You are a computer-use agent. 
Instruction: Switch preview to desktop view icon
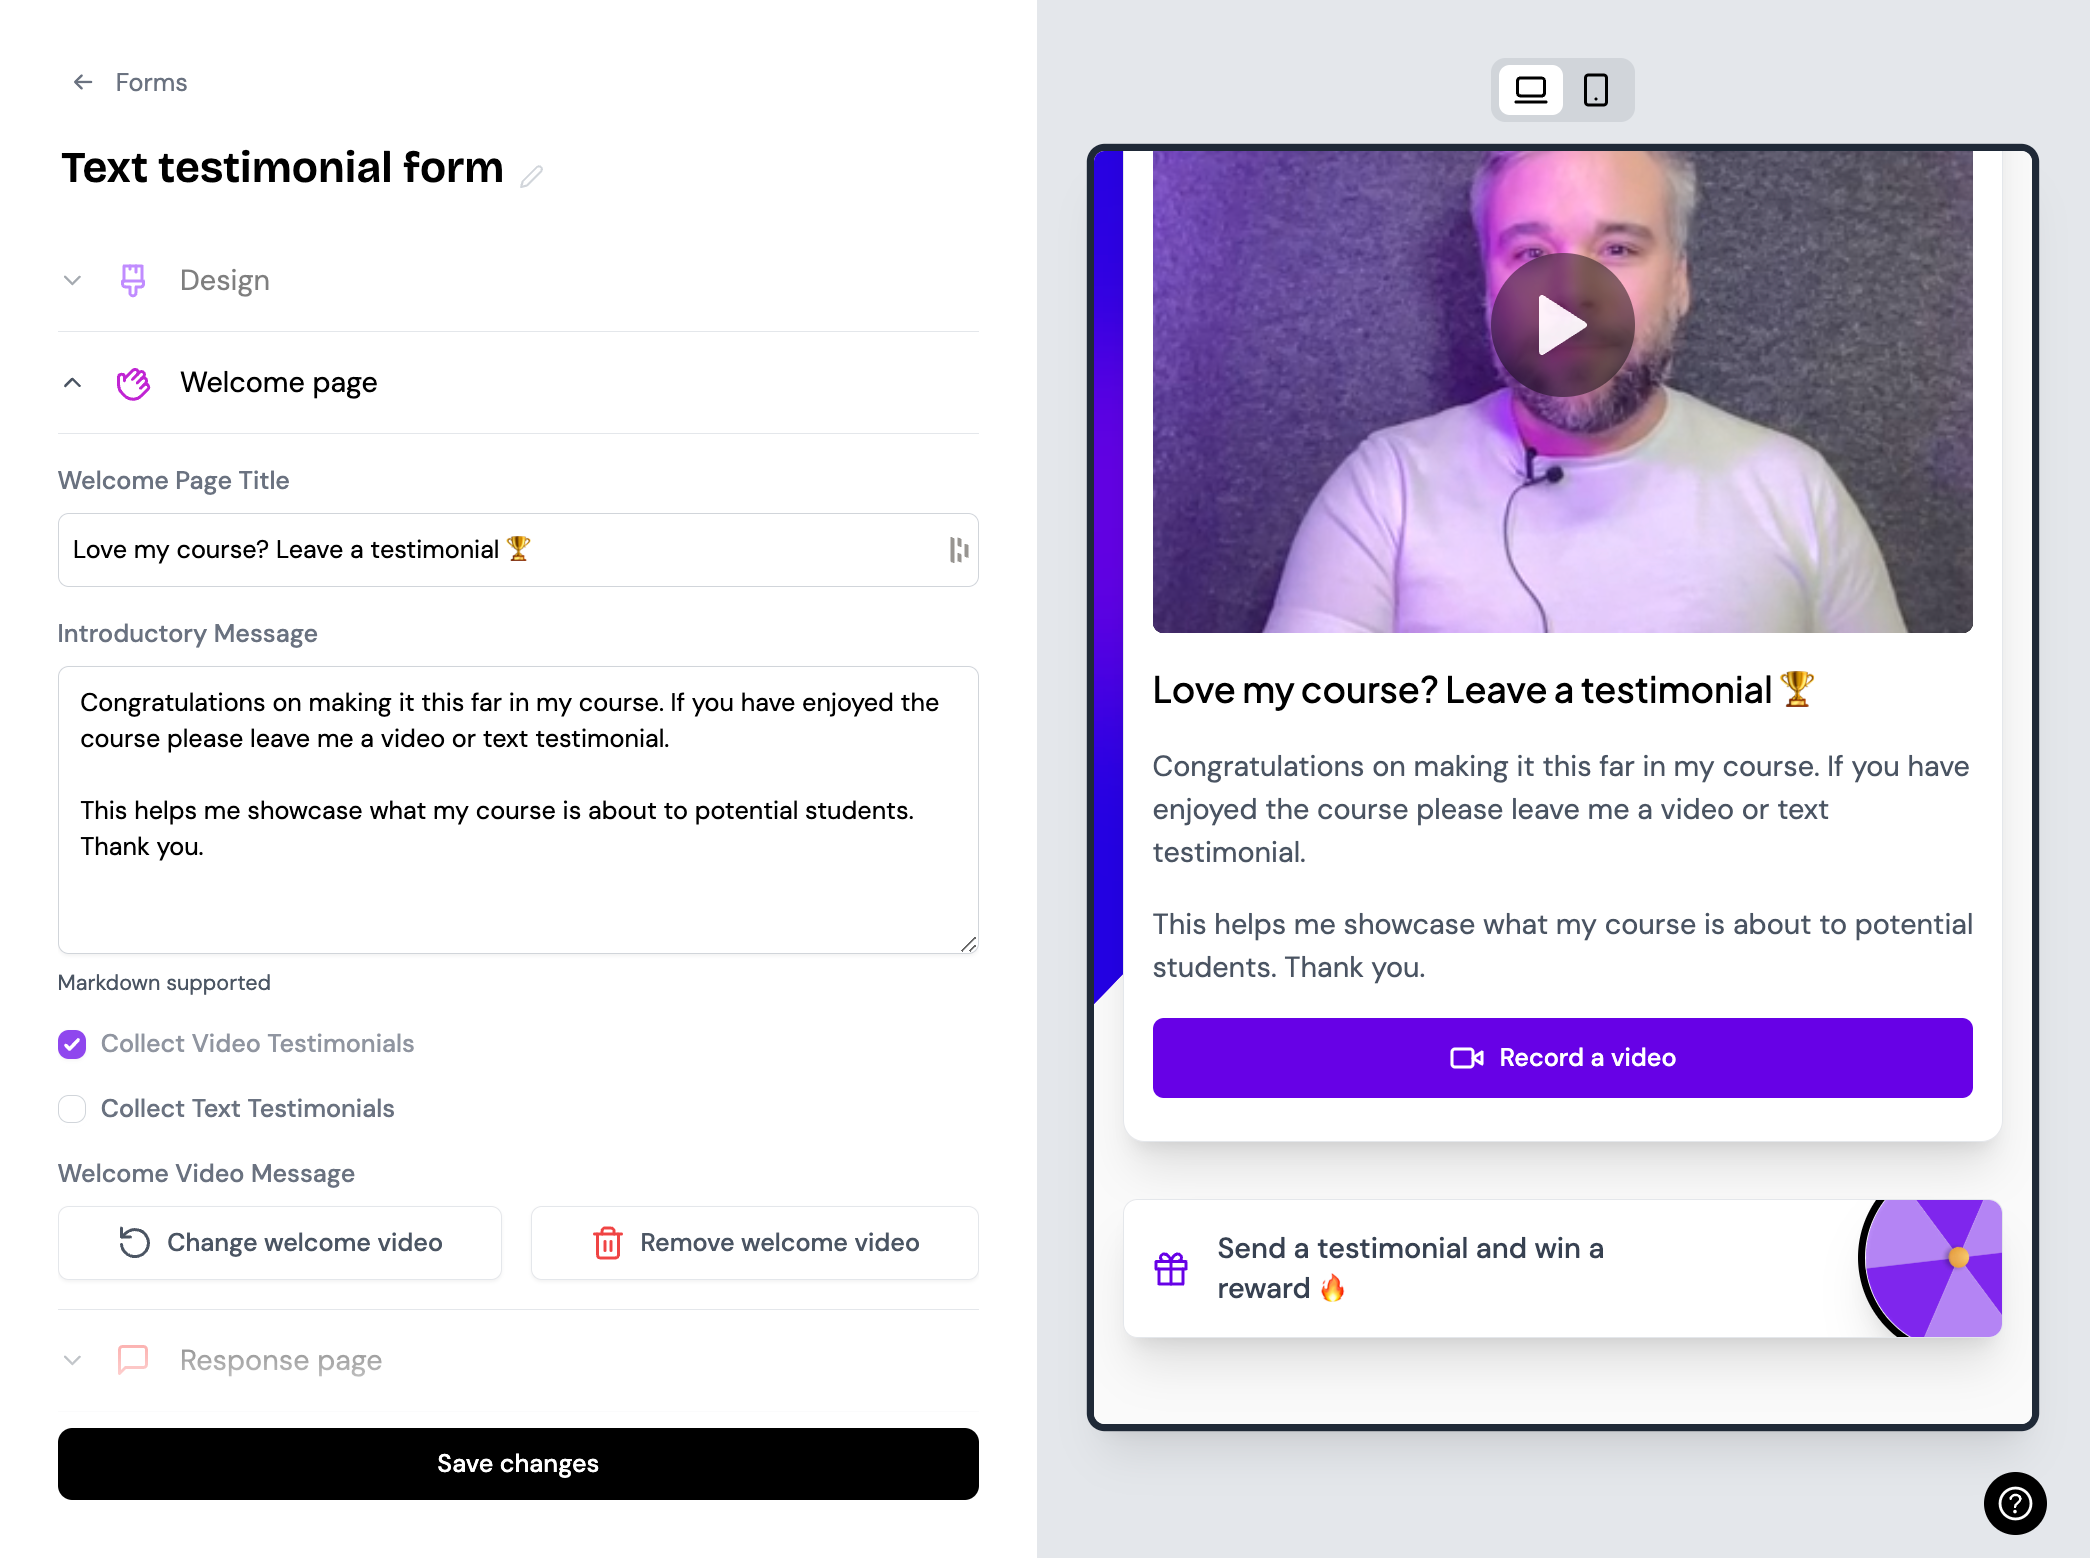[x=1530, y=90]
